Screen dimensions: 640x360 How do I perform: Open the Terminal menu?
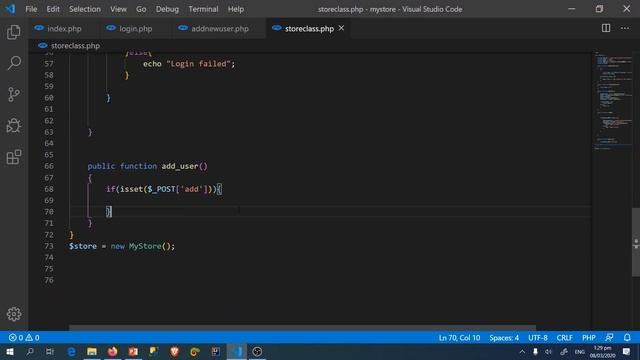pos(203,9)
